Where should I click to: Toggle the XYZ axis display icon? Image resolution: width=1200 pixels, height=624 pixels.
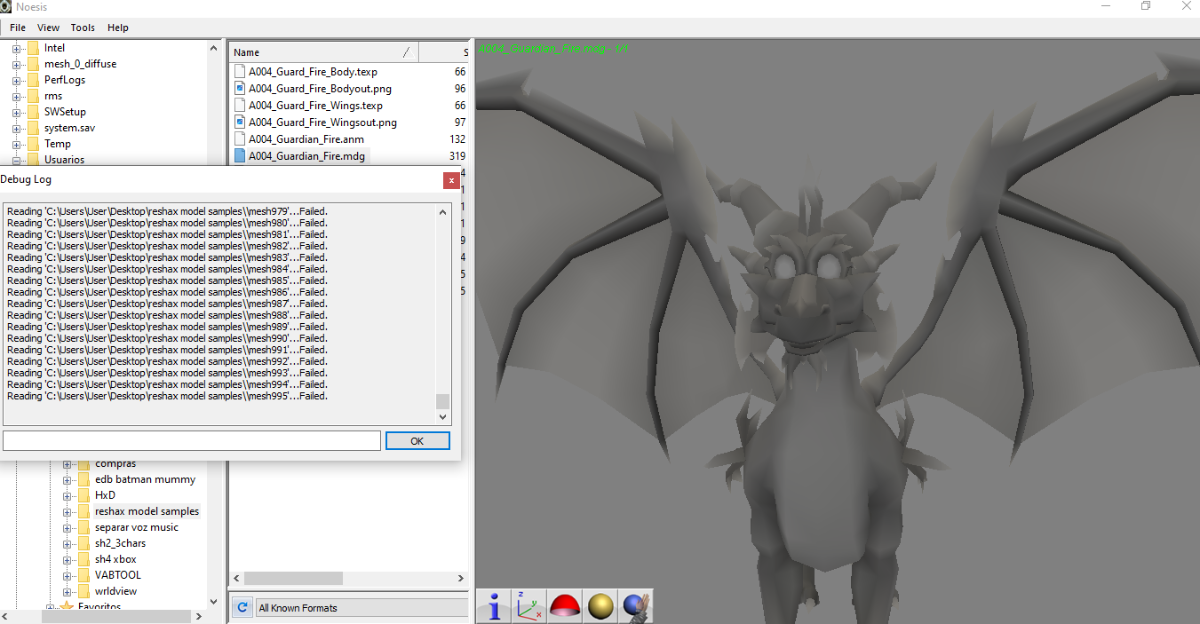tap(530, 606)
